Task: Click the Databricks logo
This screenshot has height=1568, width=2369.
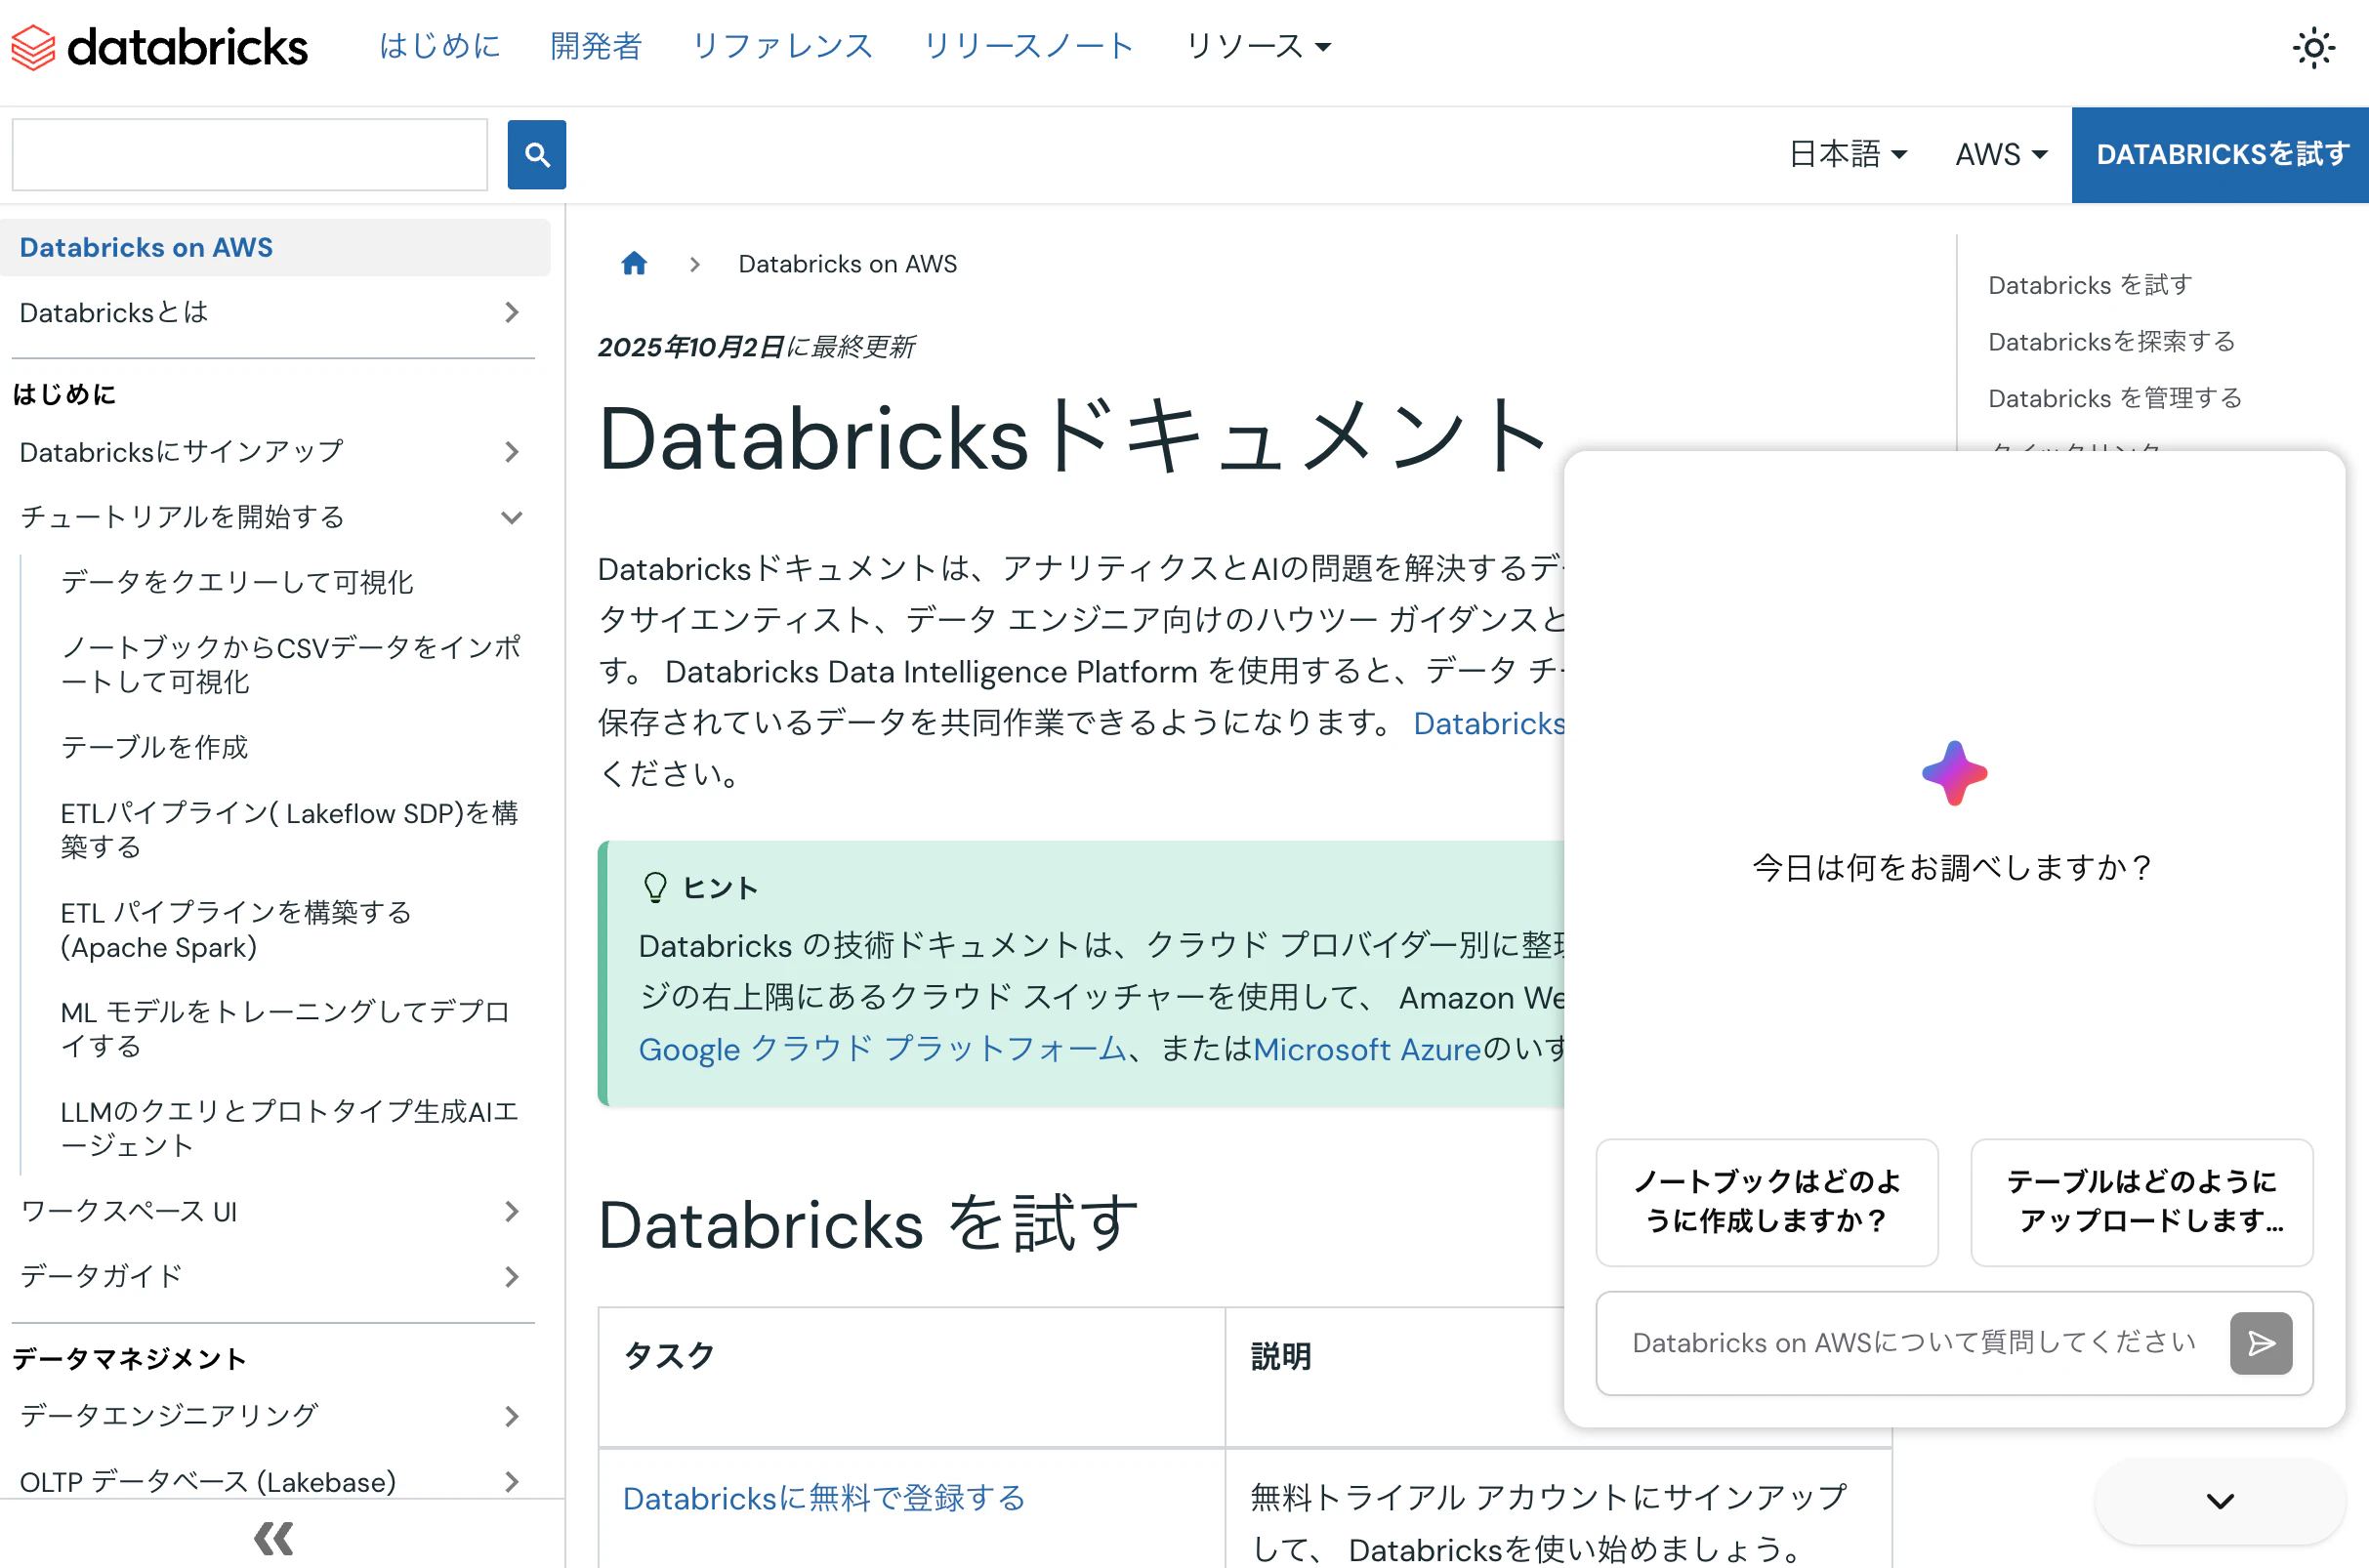Action: [159, 47]
